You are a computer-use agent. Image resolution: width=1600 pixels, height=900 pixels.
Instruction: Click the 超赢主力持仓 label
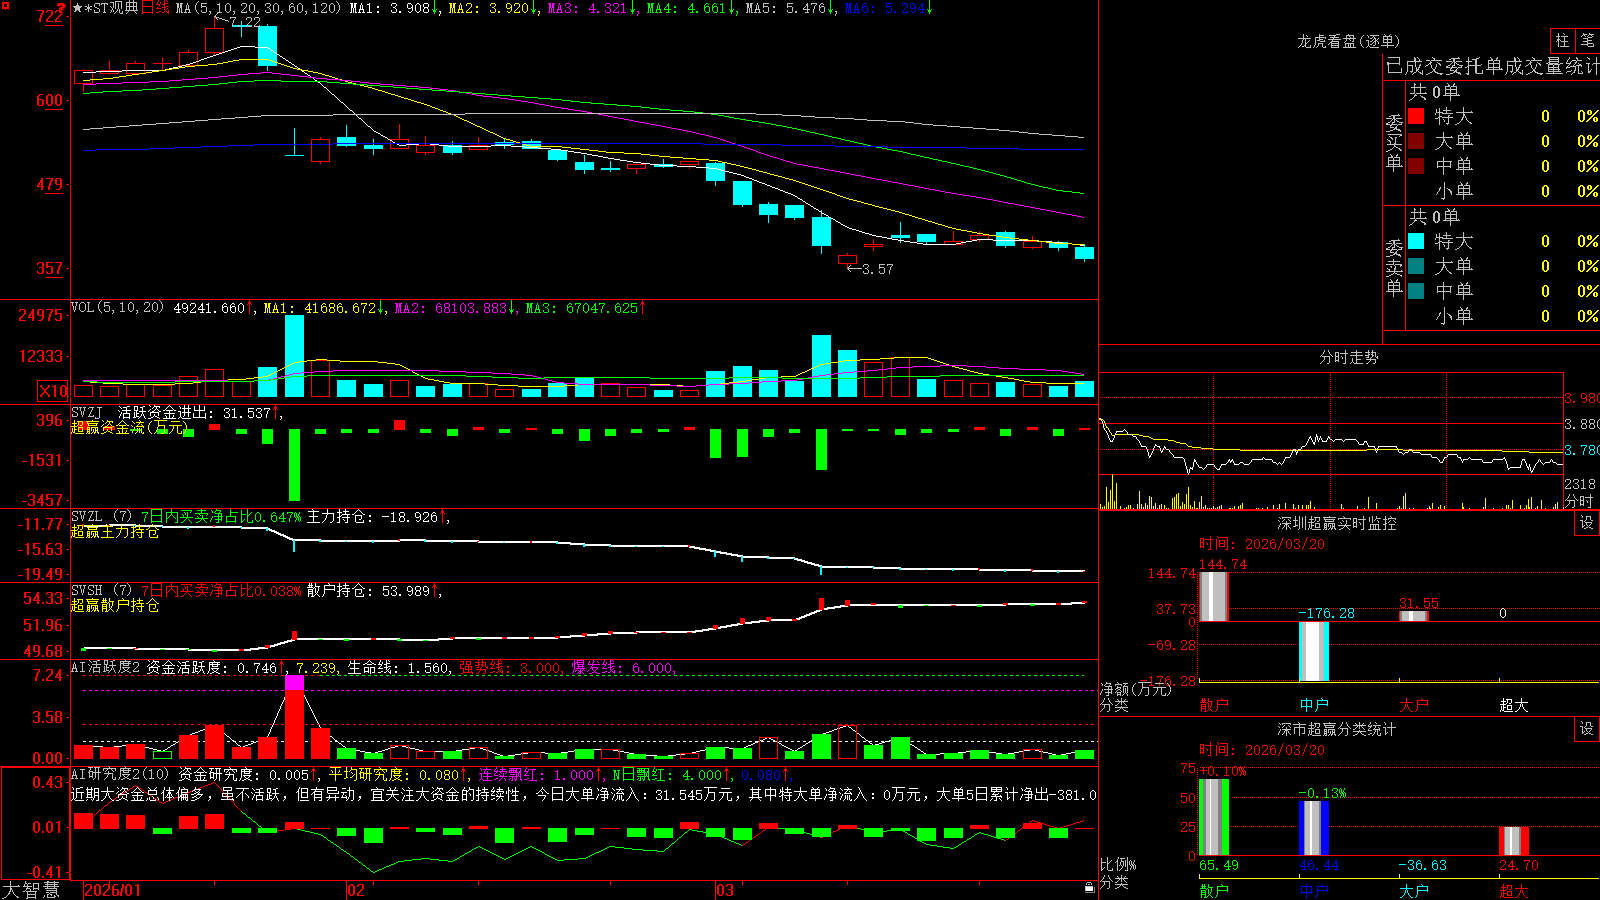click(115, 532)
